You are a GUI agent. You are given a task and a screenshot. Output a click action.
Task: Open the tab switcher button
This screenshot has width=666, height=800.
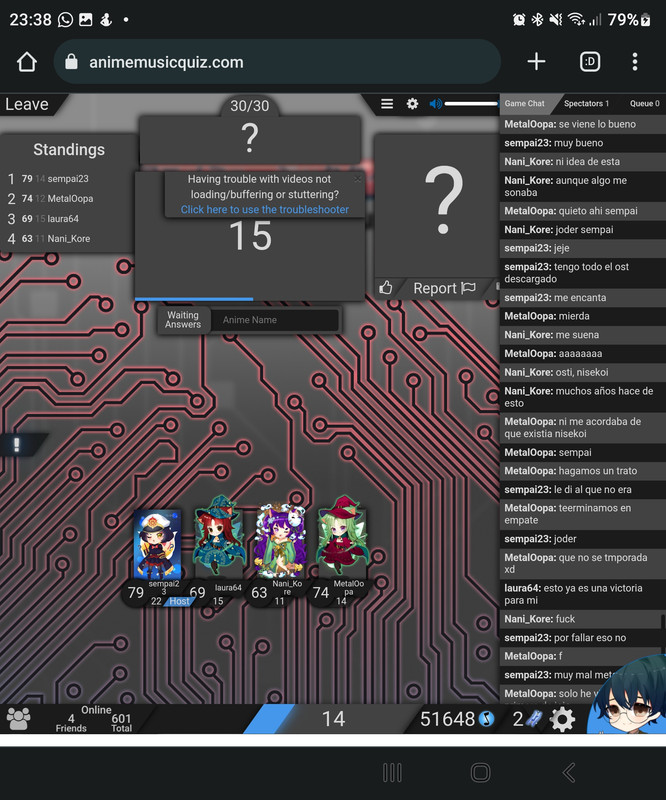pyautogui.click(x=590, y=62)
